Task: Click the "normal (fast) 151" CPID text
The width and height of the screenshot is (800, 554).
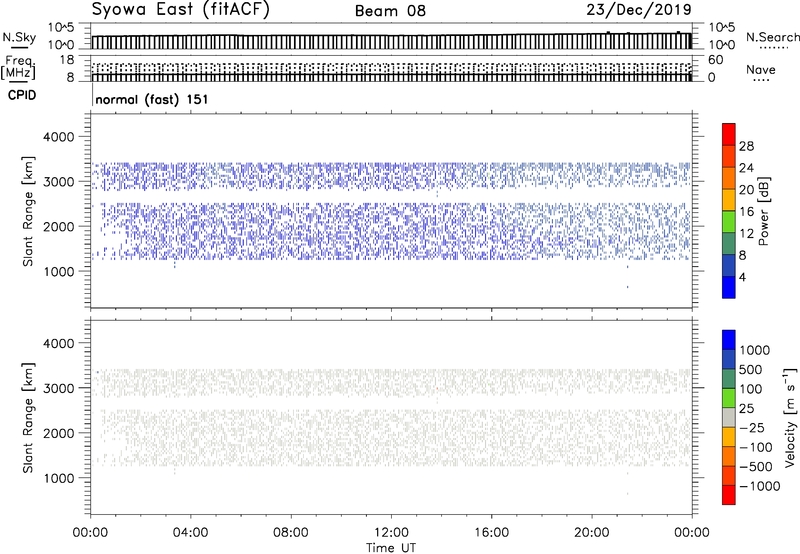Action: click(152, 99)
